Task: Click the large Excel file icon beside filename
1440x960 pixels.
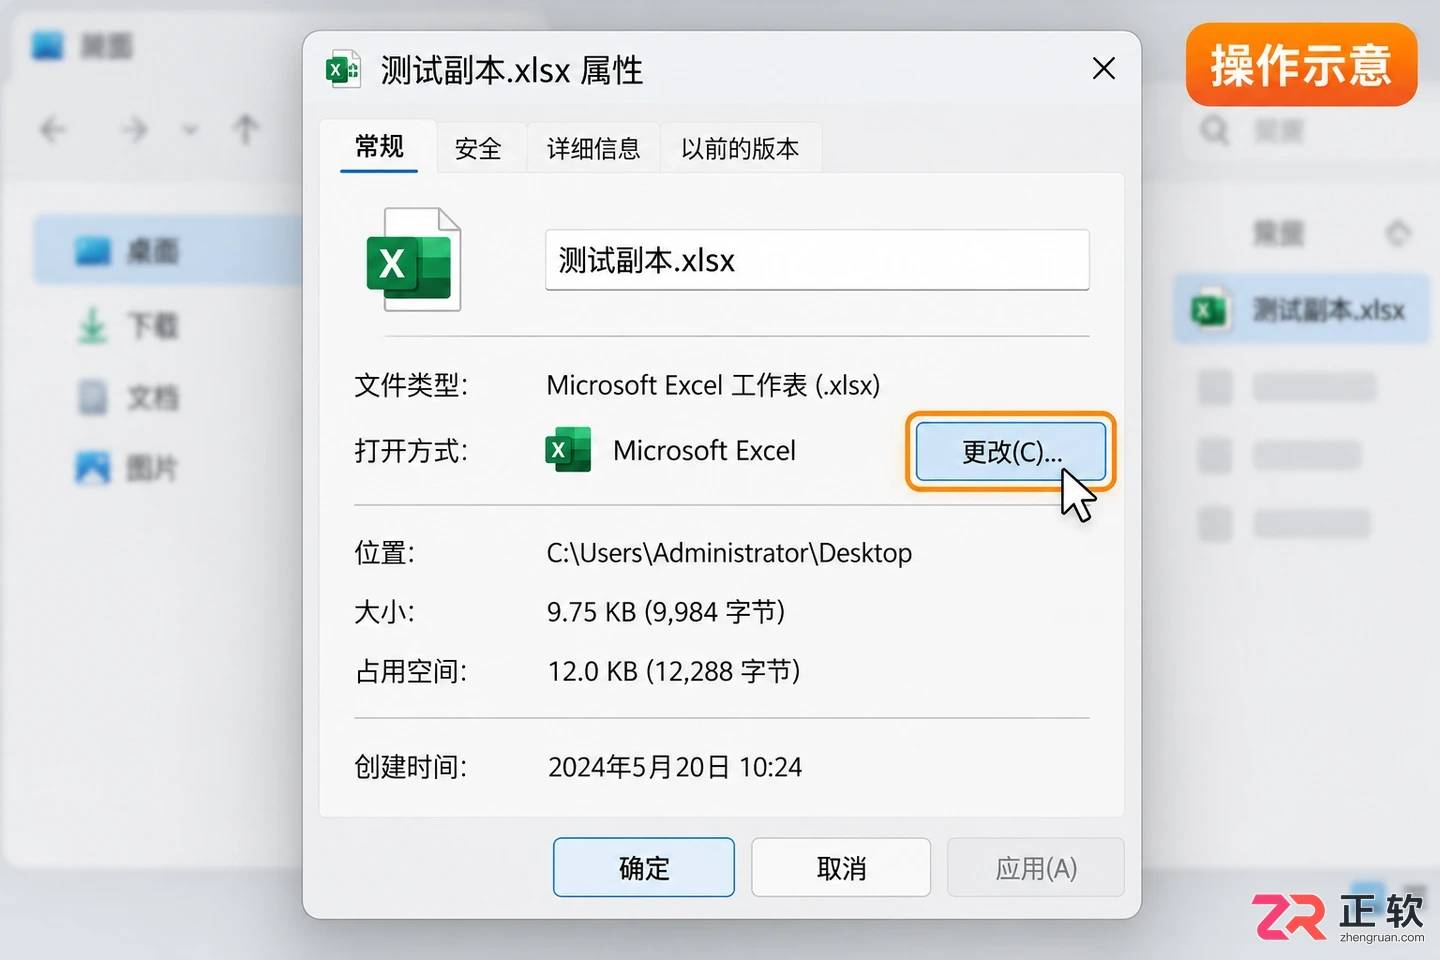Action: 414,259
